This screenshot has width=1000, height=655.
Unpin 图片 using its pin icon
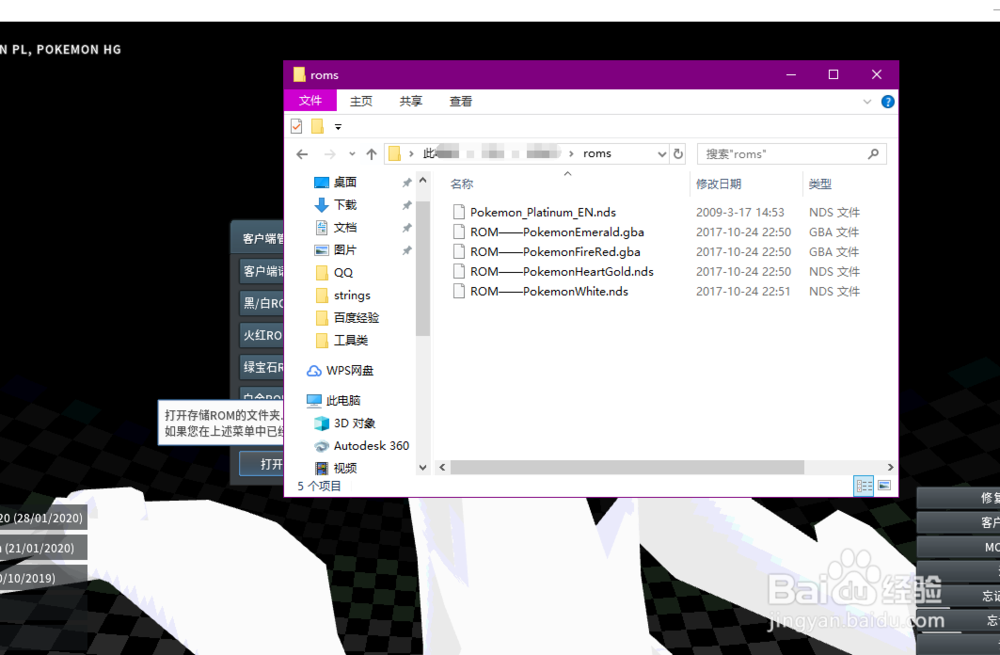[406, 251]
